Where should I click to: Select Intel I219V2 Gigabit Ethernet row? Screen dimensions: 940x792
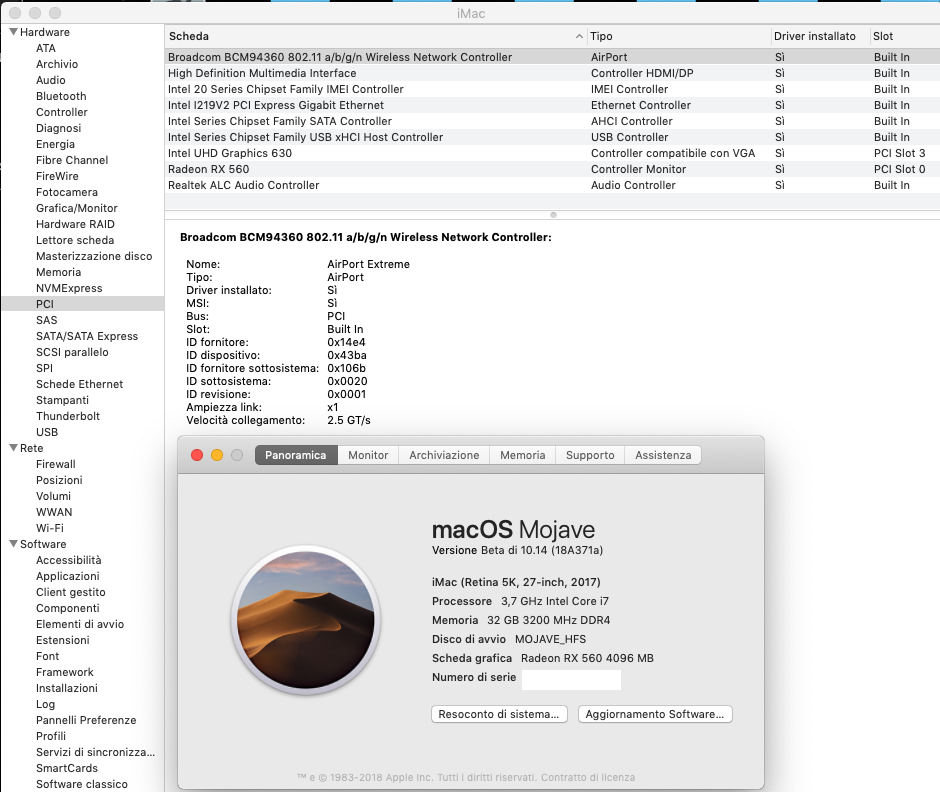click(x=552, y=105)
